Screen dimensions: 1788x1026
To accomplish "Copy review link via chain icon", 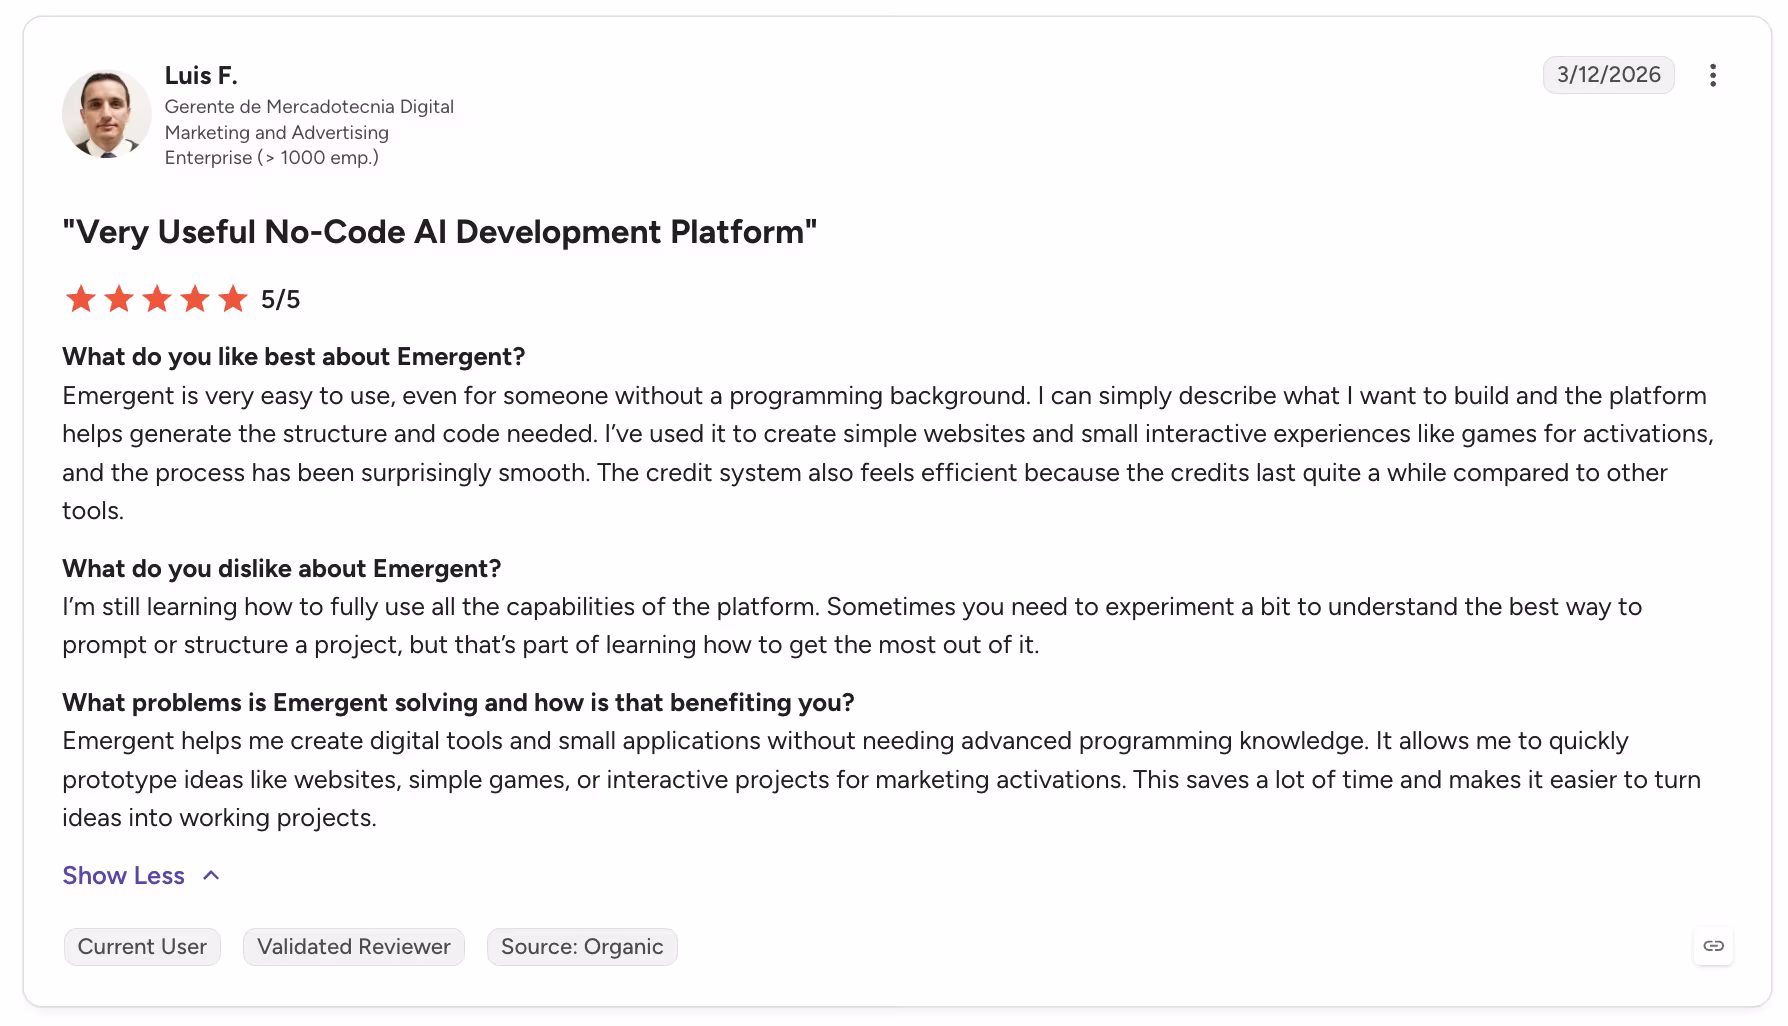I will click(x=1713, y=946).
